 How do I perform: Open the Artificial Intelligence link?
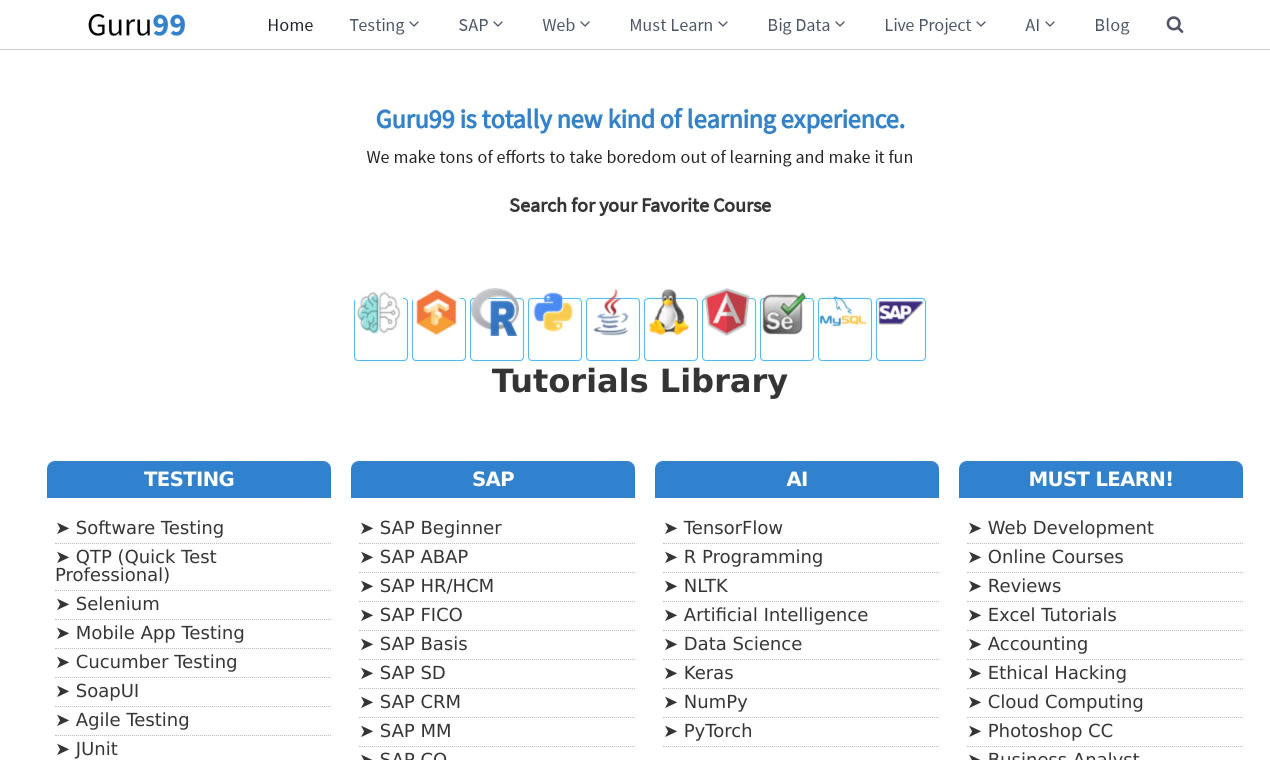(x=776, y=615)
